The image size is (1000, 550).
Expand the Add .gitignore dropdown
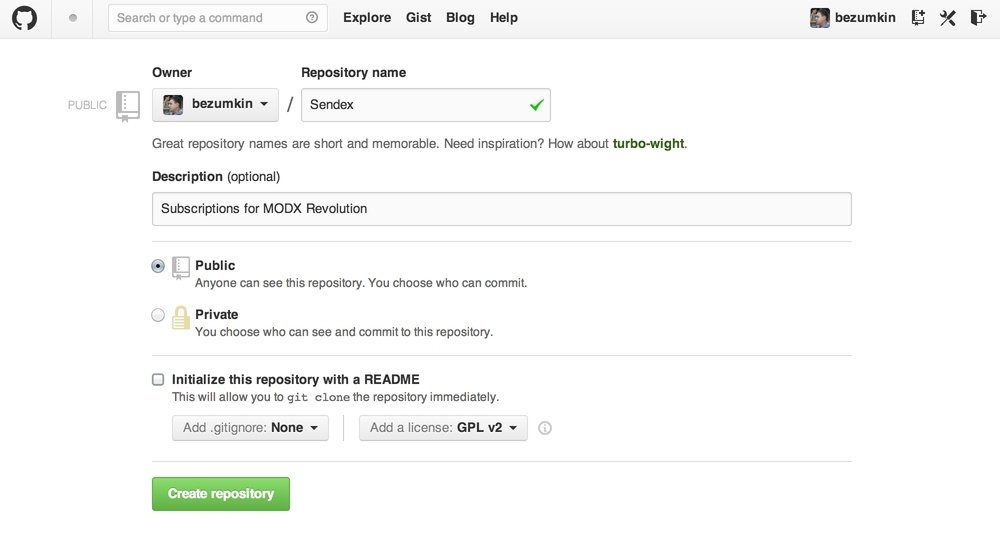250,428
